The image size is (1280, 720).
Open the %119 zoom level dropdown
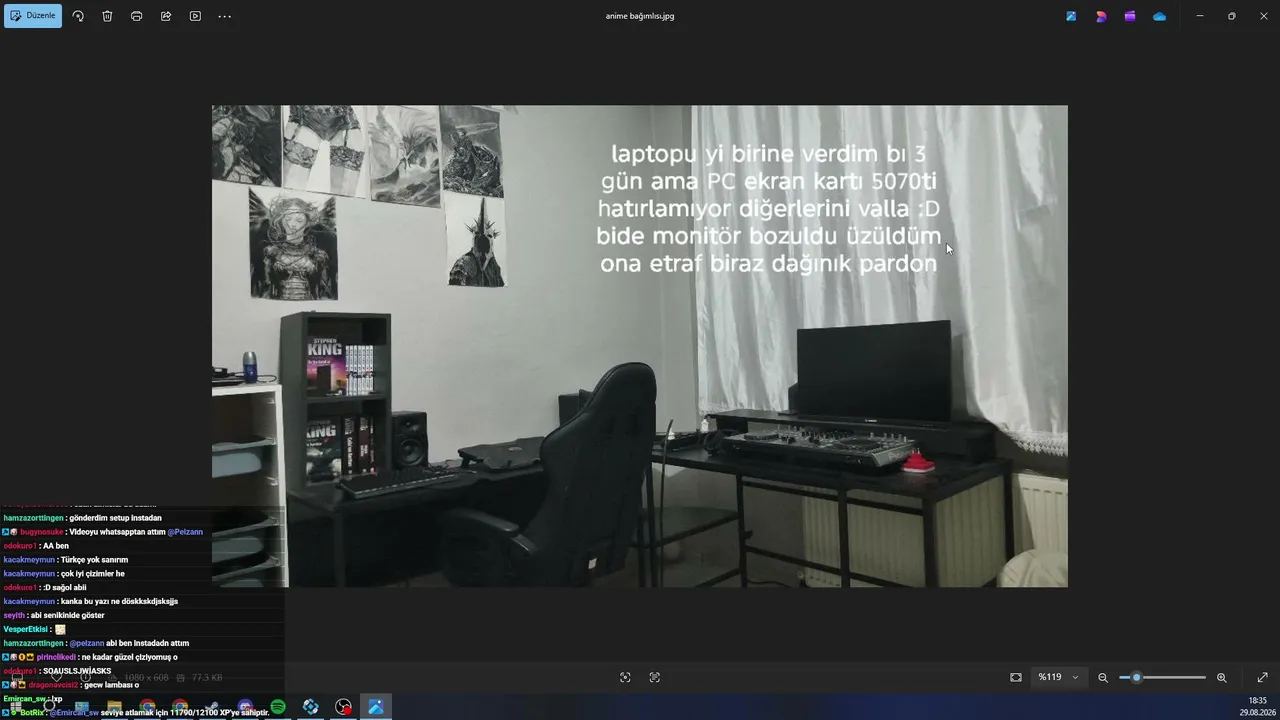coord(1058,677)
